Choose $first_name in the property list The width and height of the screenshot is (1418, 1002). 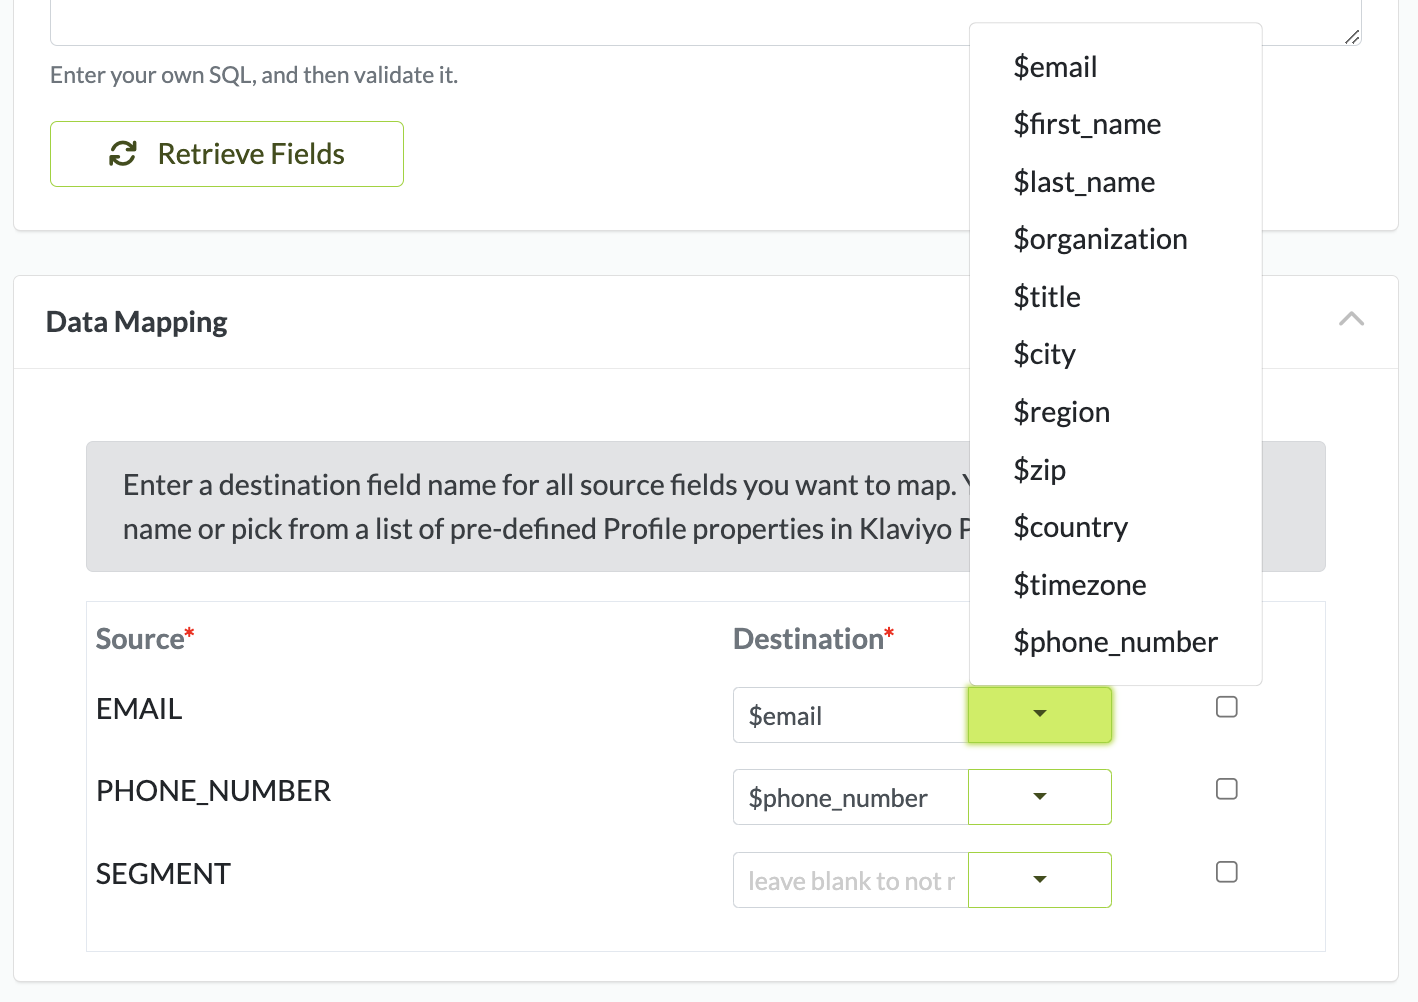[x=1087, y=125]
